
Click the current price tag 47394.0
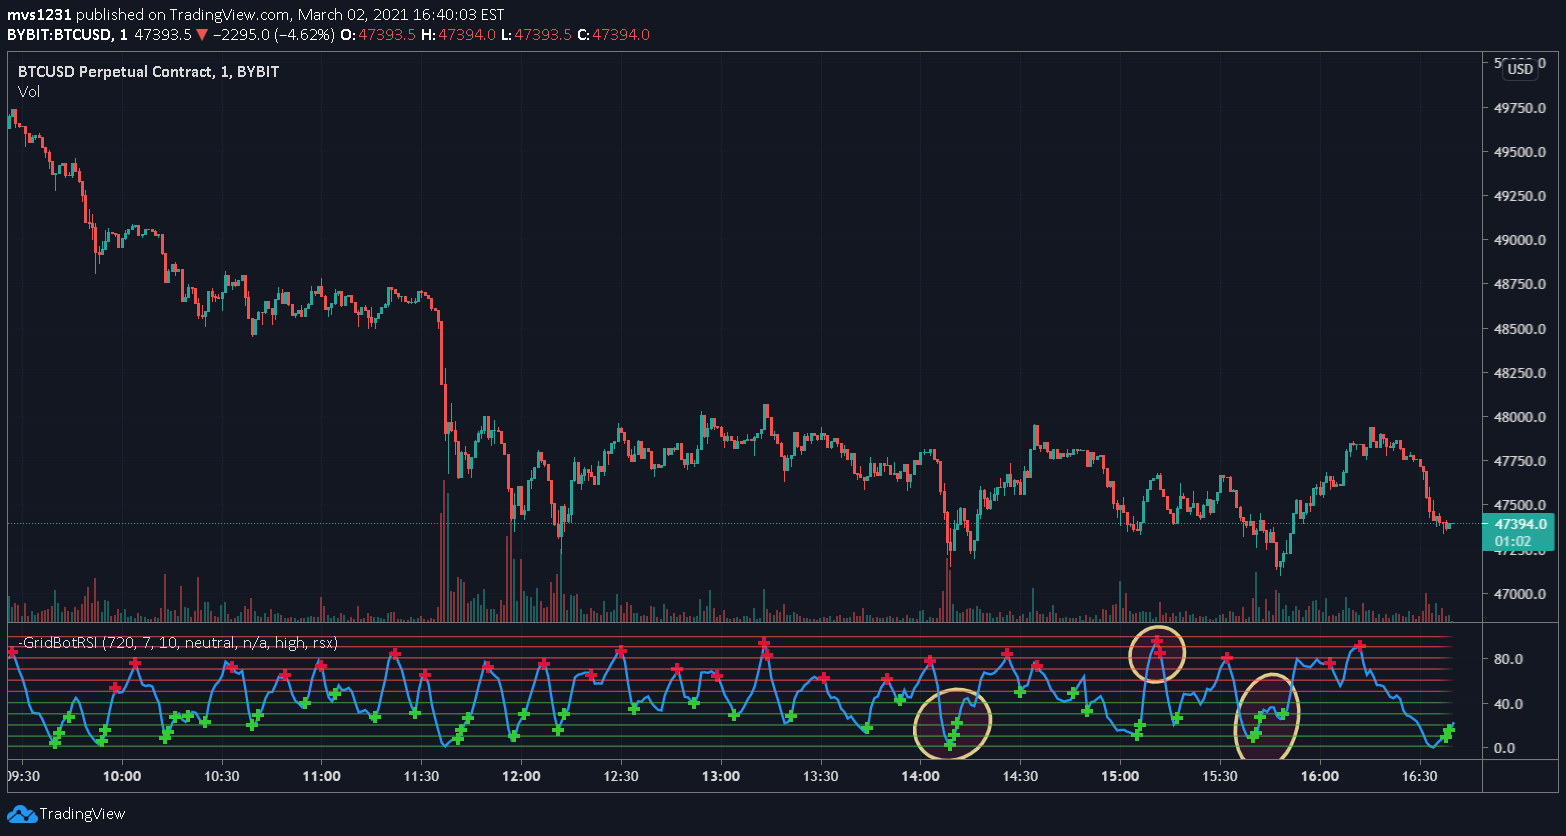coord(1521,524)
